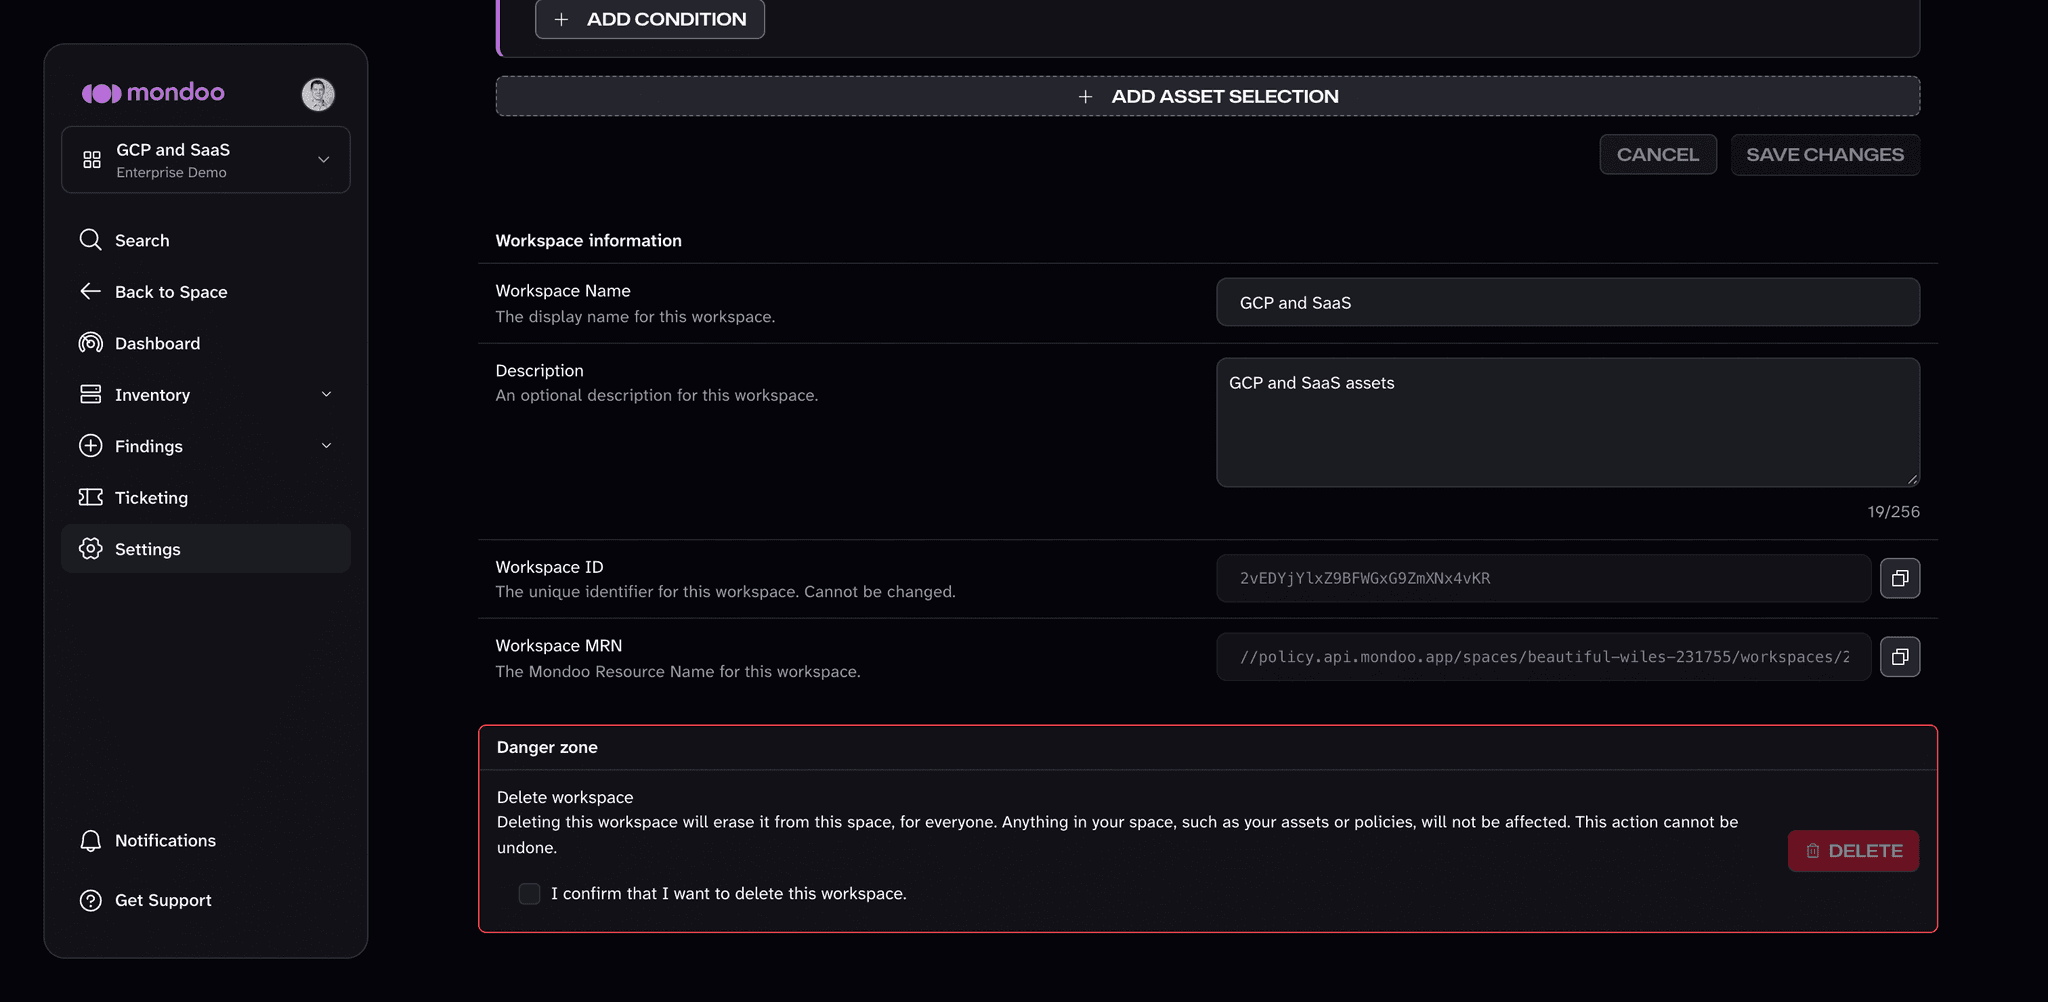The image size is (2048, 1002).
Task: Click the Mondoo logo
Action: [x=153, y=93]
